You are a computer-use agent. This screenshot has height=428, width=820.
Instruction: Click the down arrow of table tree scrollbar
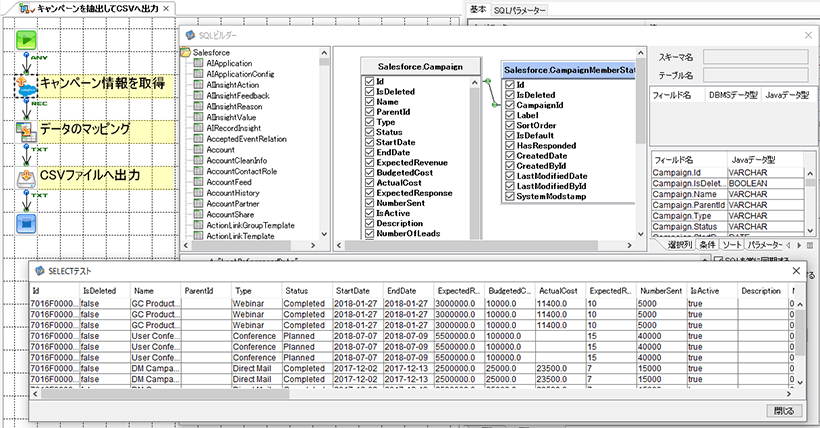(x=324, y=234)
